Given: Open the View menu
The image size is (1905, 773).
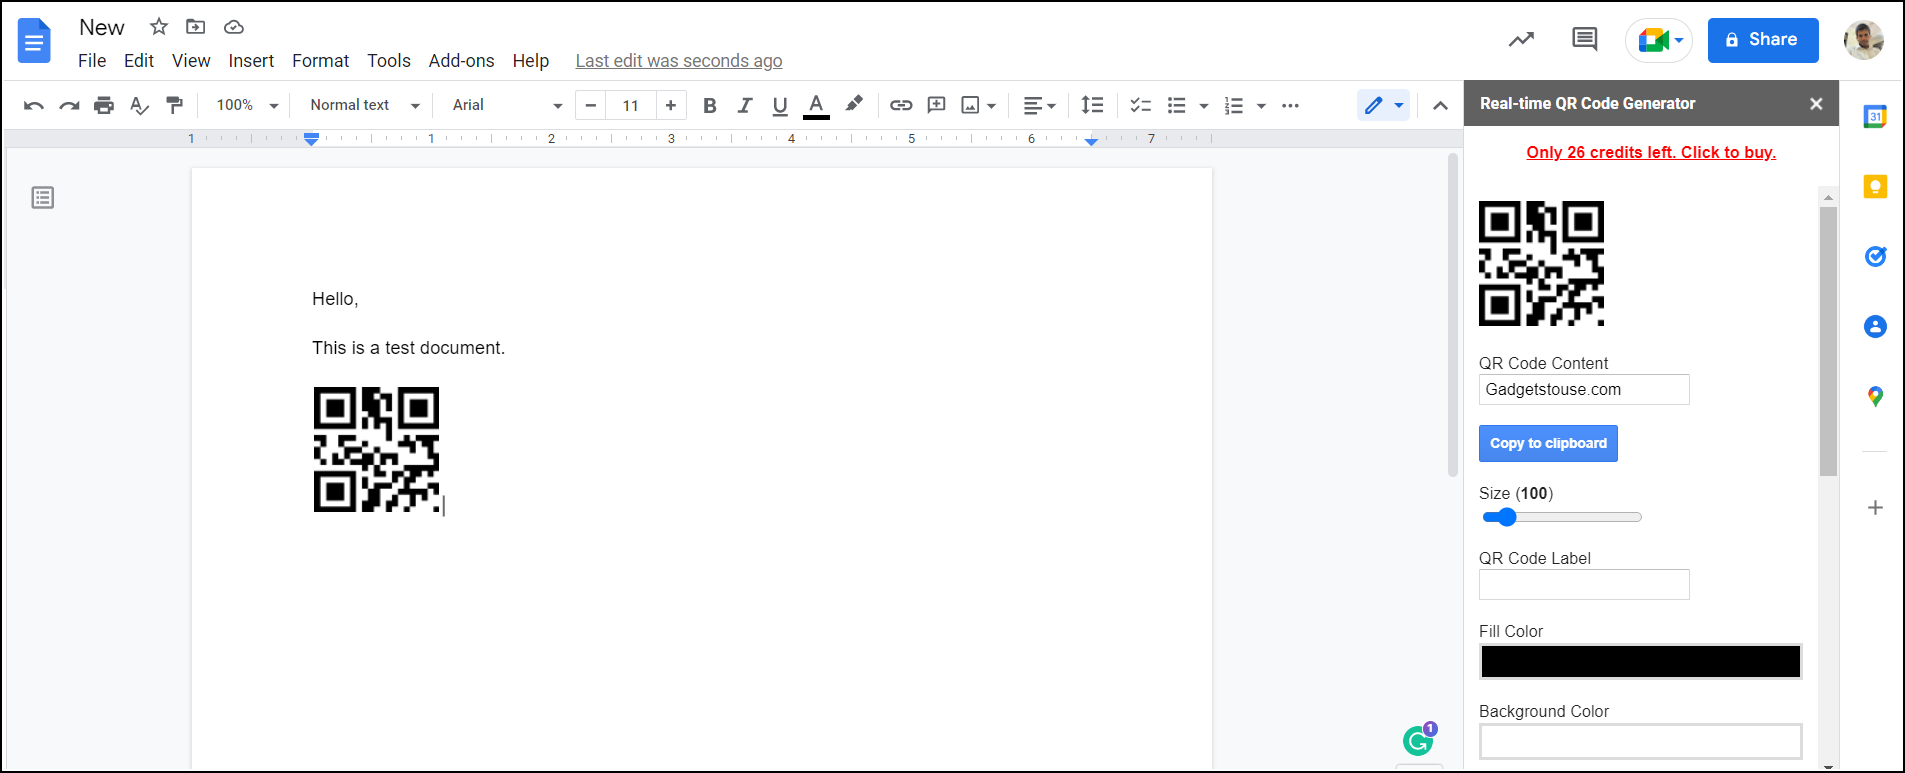Looking at the screenshot, I should click(191, 61).
